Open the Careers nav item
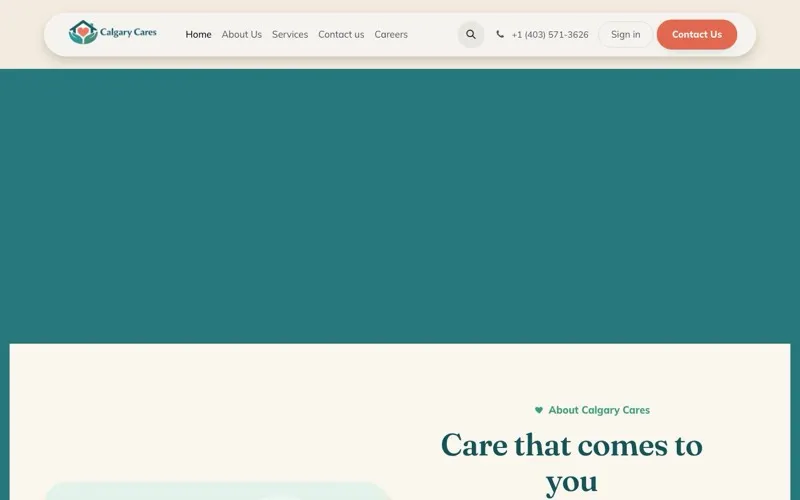Screen dimensions: 800x500 point(391,34)
